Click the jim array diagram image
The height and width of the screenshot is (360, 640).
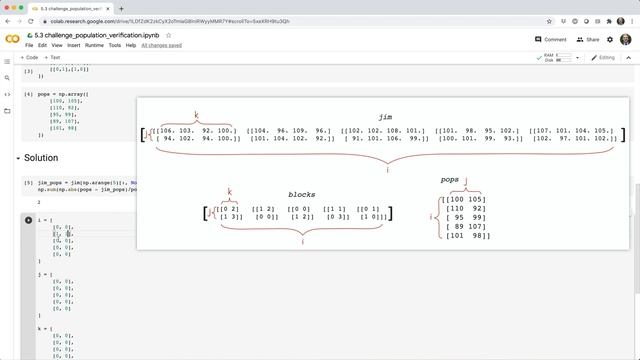pos(382,142)
